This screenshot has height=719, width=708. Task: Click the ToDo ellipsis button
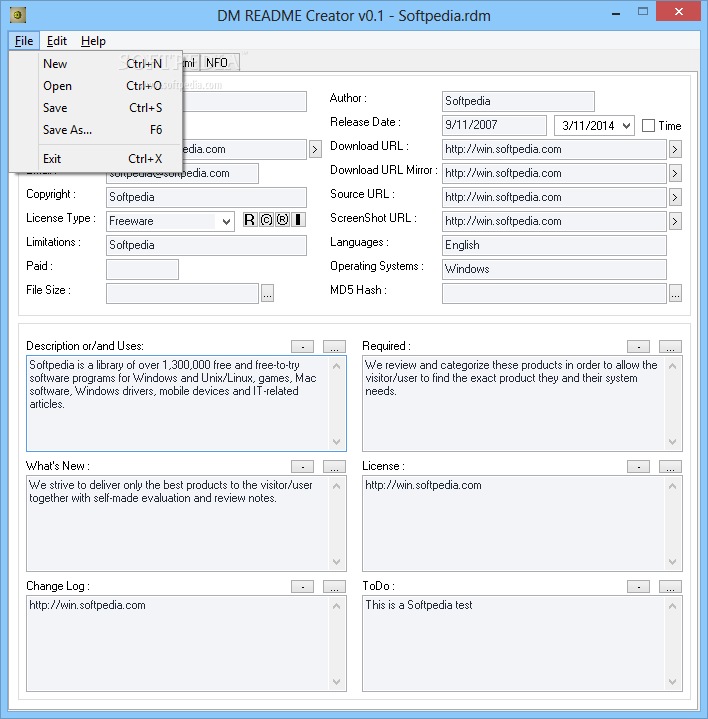click(670, 586)
